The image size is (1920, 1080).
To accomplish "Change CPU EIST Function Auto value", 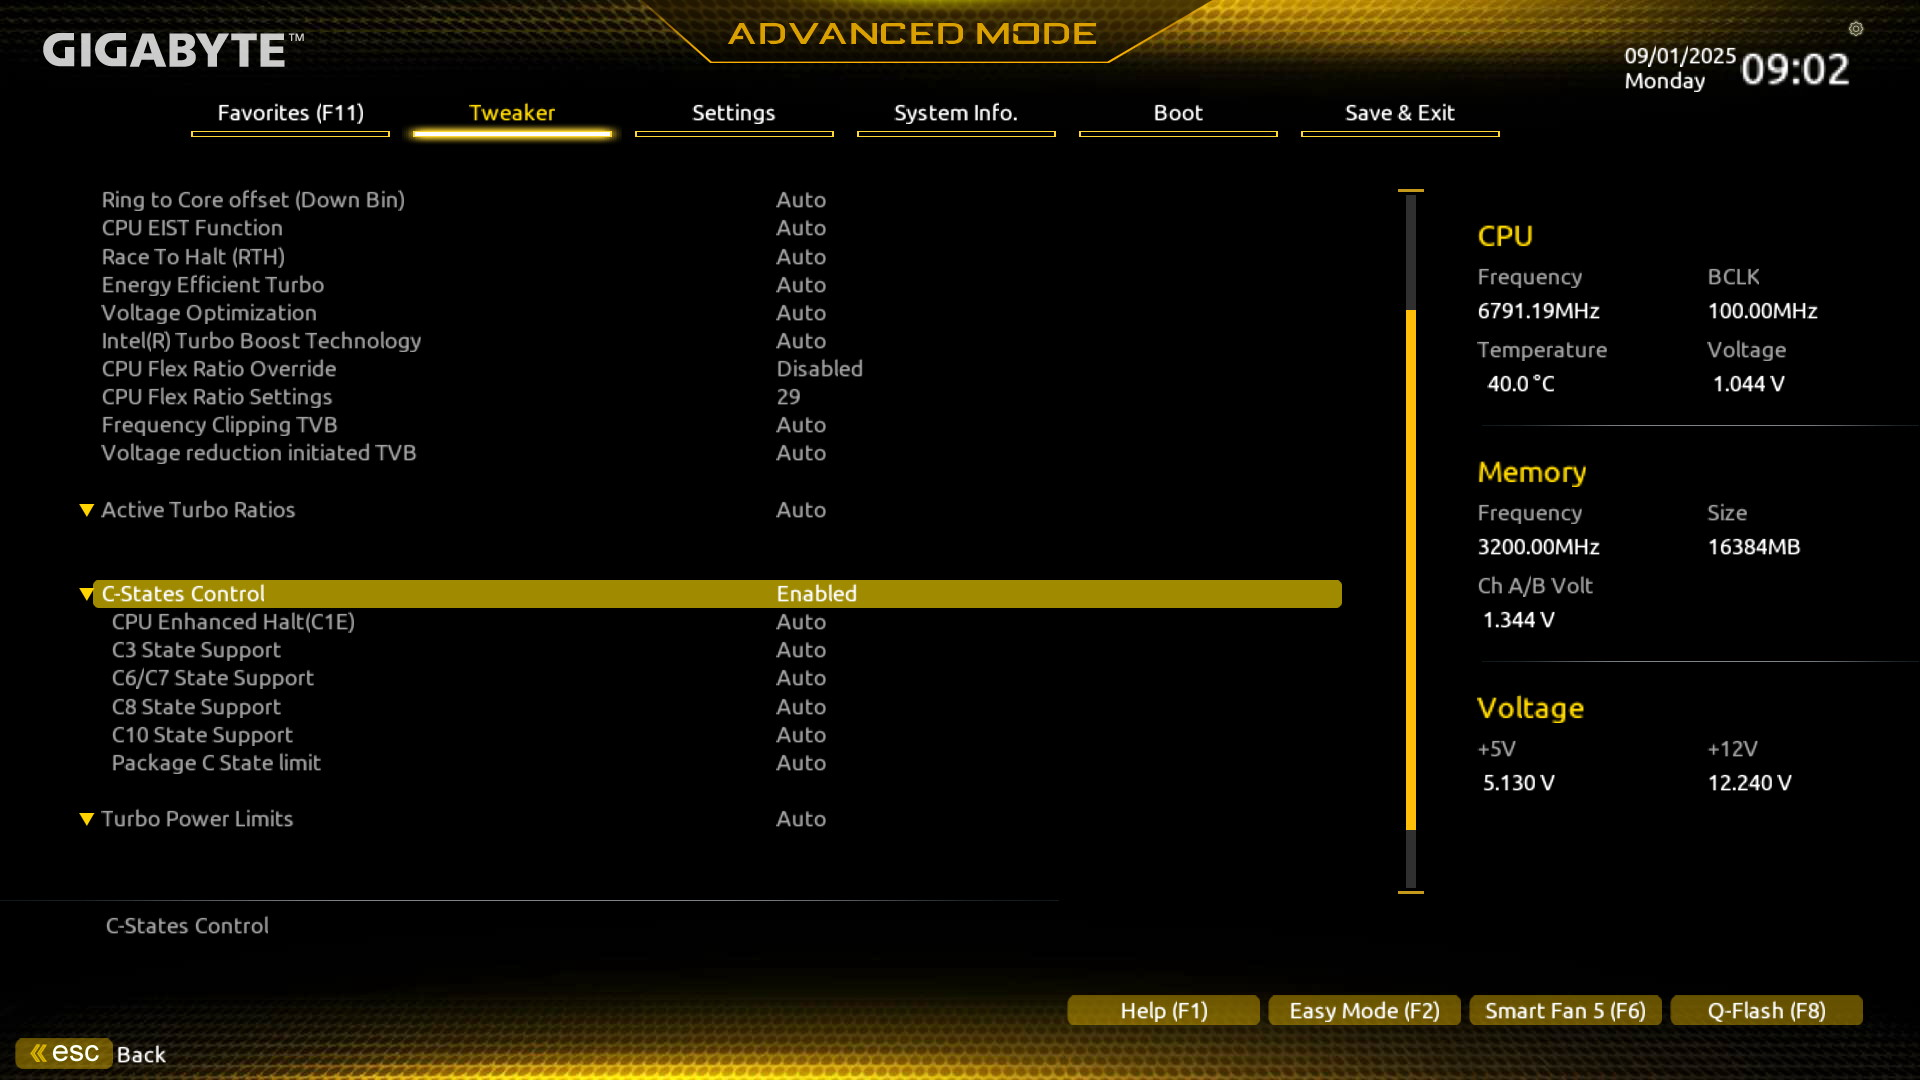I will 801,228.
